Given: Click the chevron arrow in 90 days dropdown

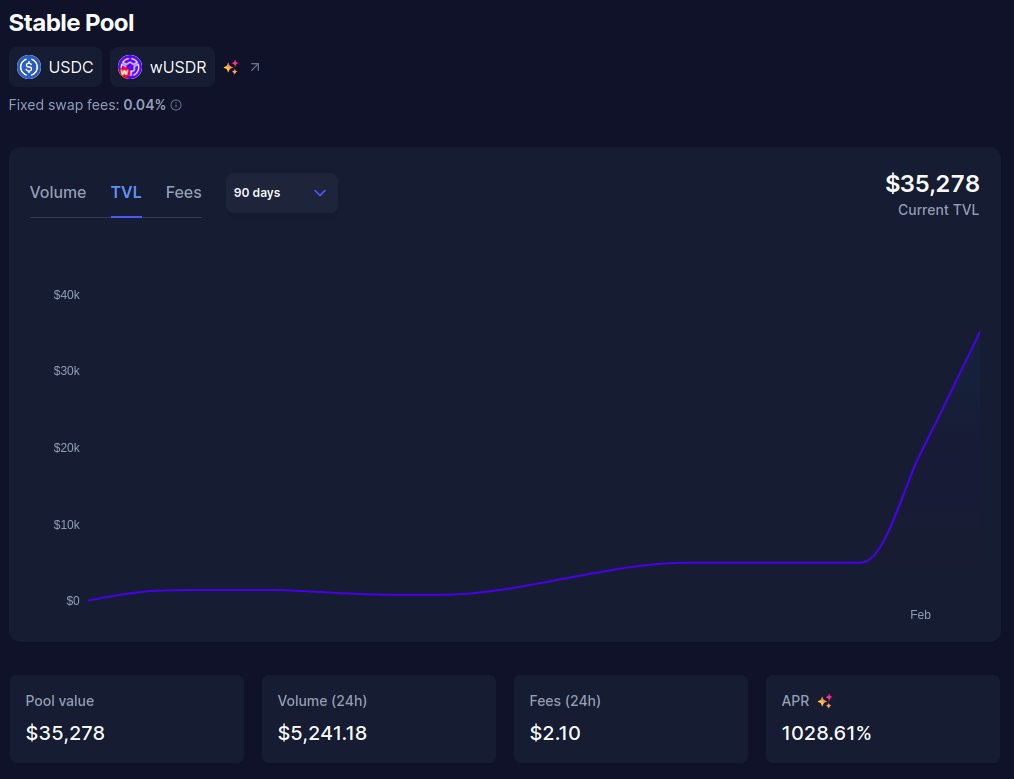Looking at the screenshot, I should [x=319, y=193].
